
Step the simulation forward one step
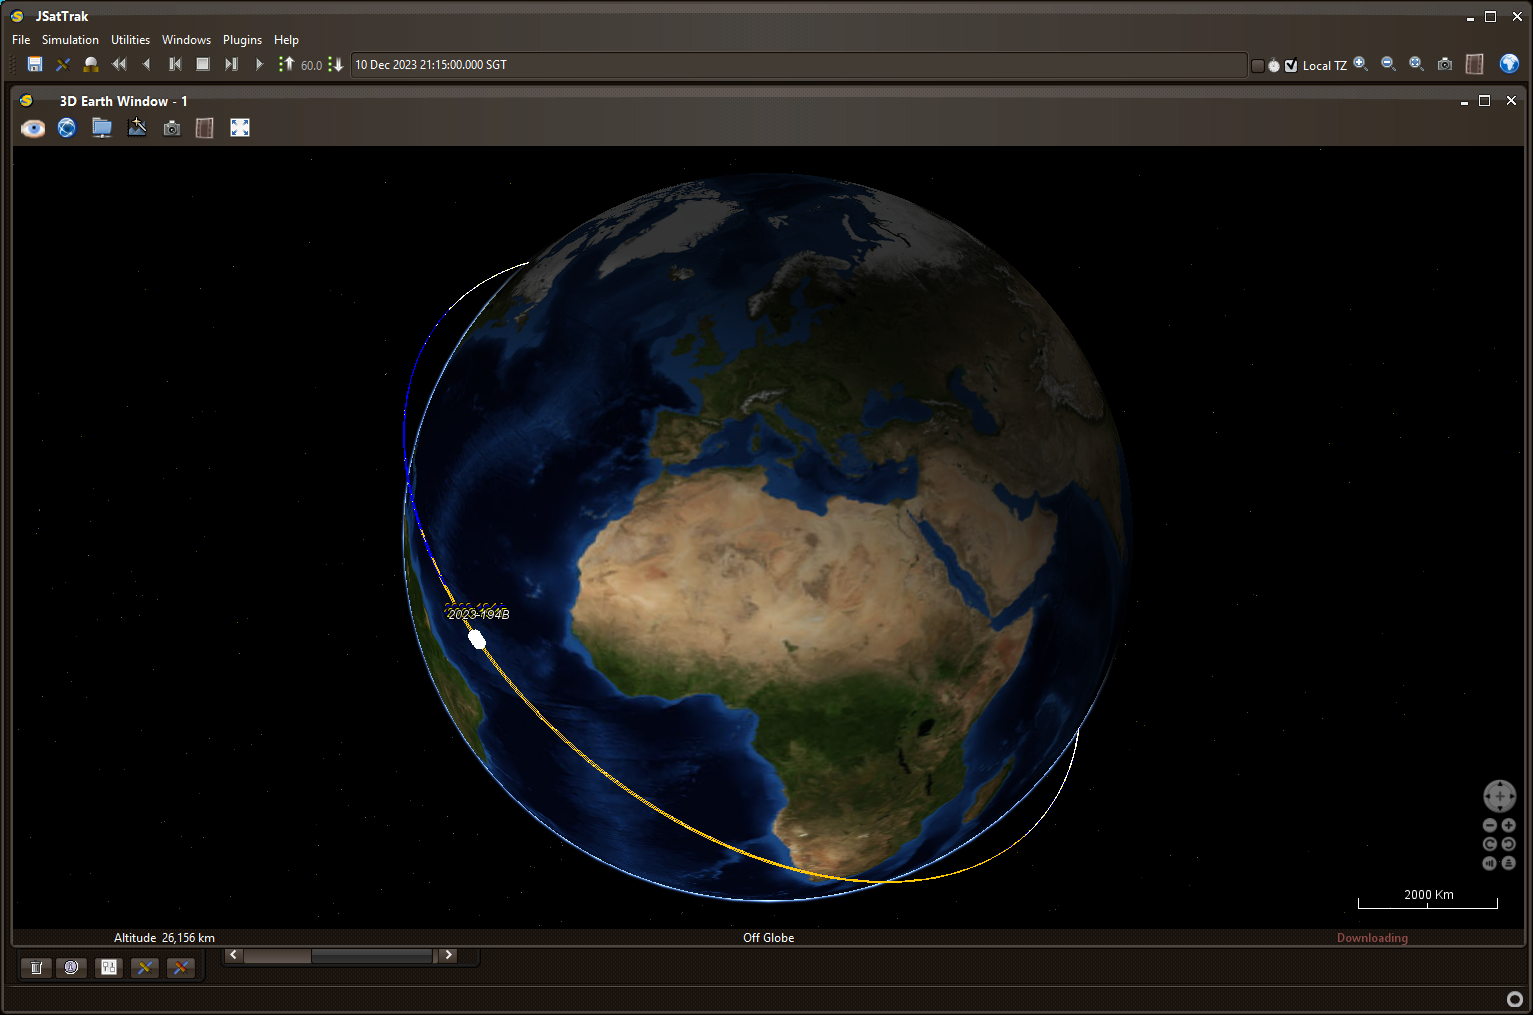tap(231, 64)
